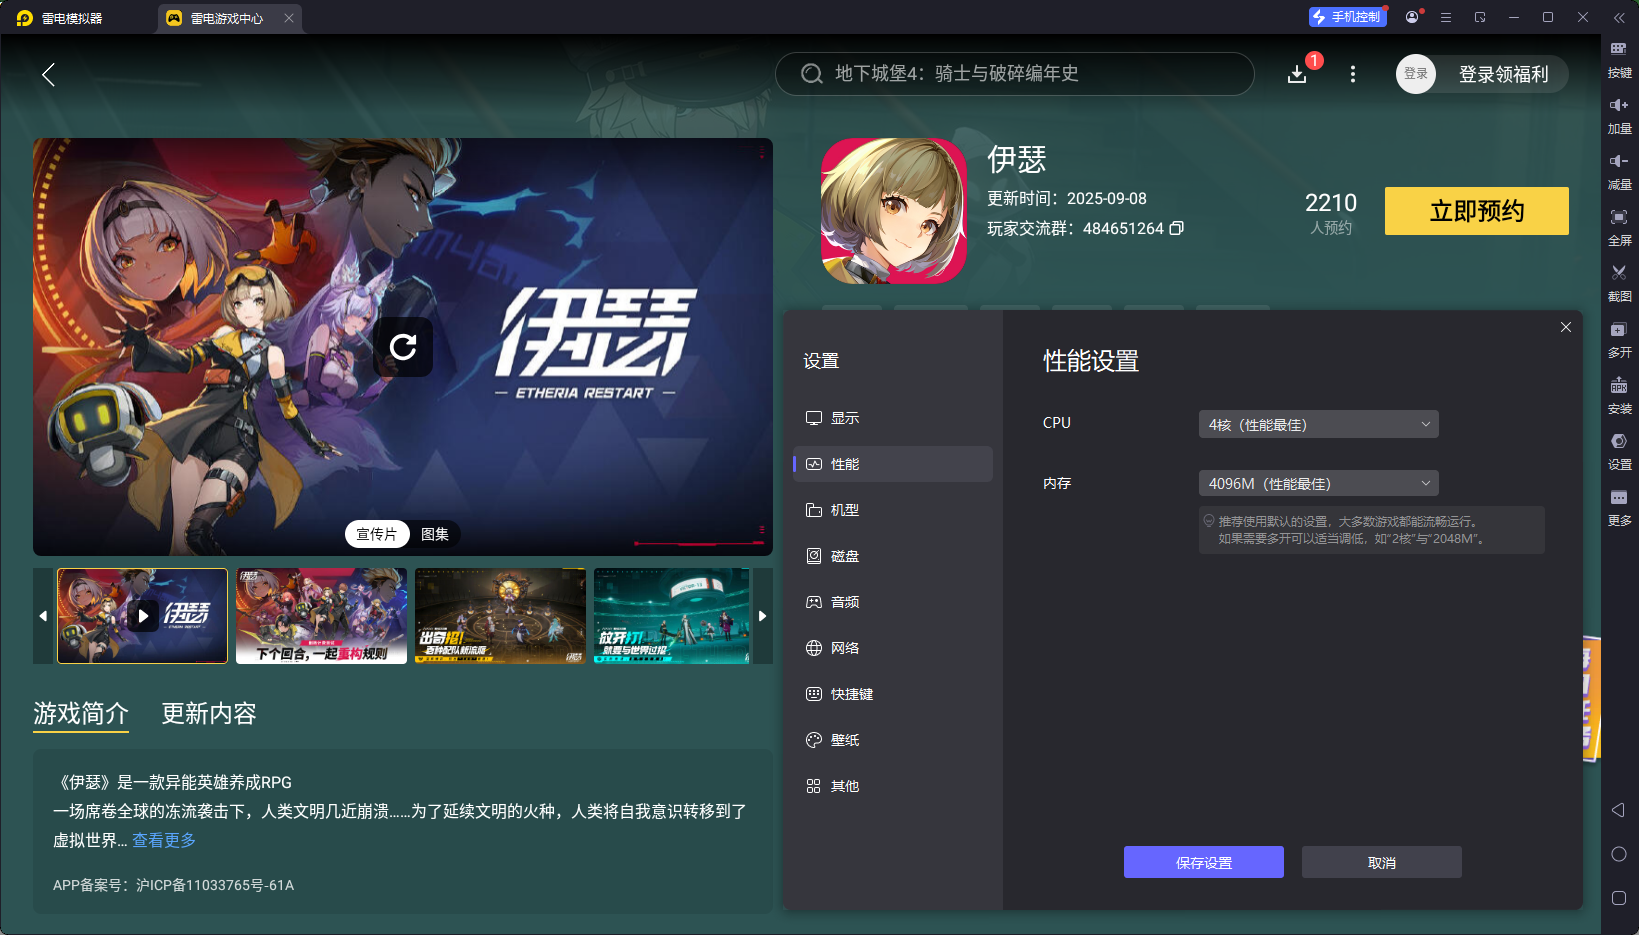This screenshot has height=935, width=1639.
Task: Select the 放开打 screenshot thumbnail
Action: click(672, 616)
